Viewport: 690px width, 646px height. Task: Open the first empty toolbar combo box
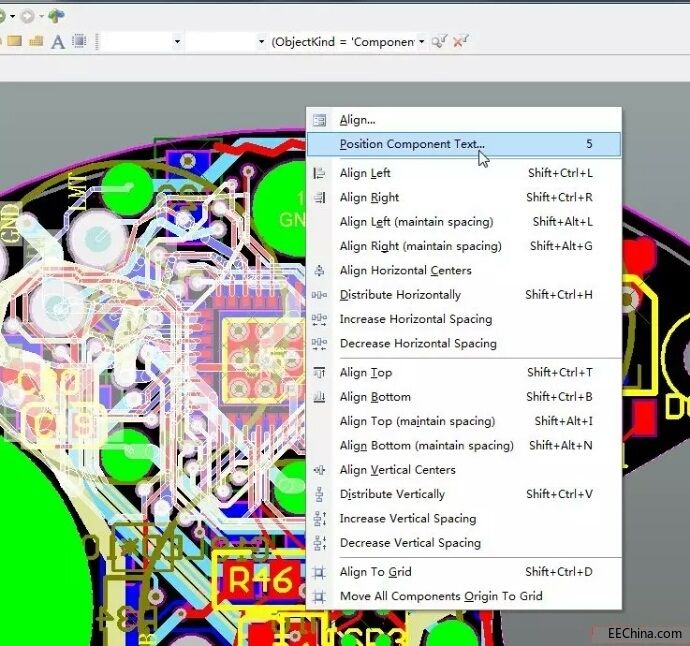pyautogui.click(x=177, y=42)
